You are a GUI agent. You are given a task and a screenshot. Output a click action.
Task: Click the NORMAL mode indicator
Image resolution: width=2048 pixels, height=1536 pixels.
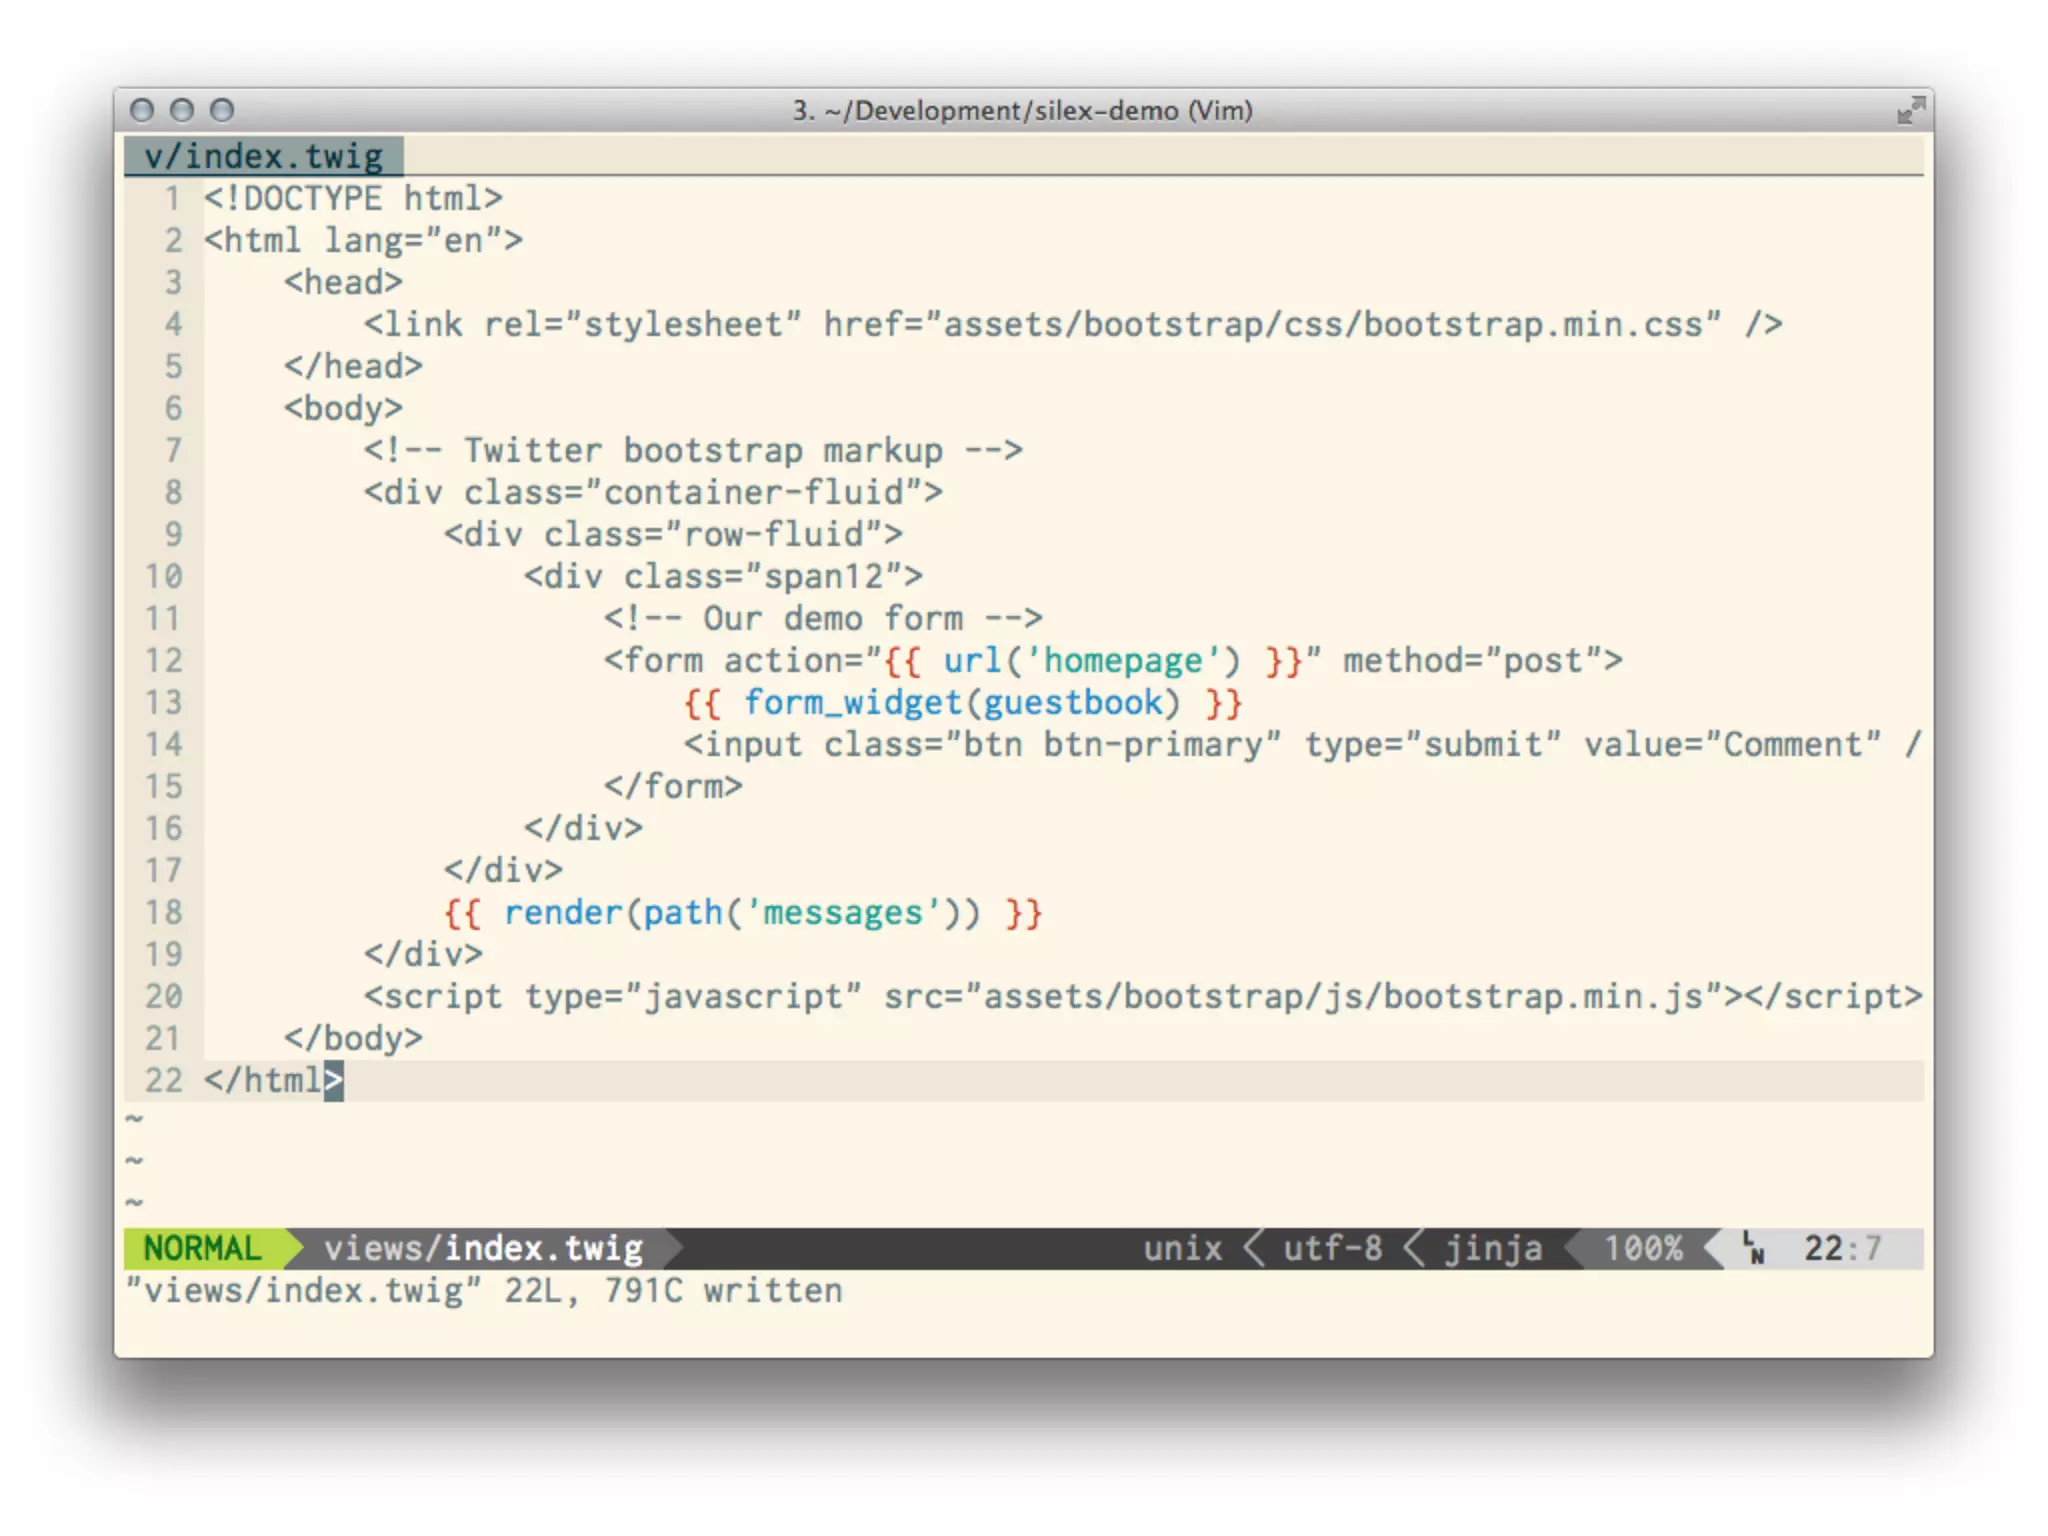point(202,1248)
